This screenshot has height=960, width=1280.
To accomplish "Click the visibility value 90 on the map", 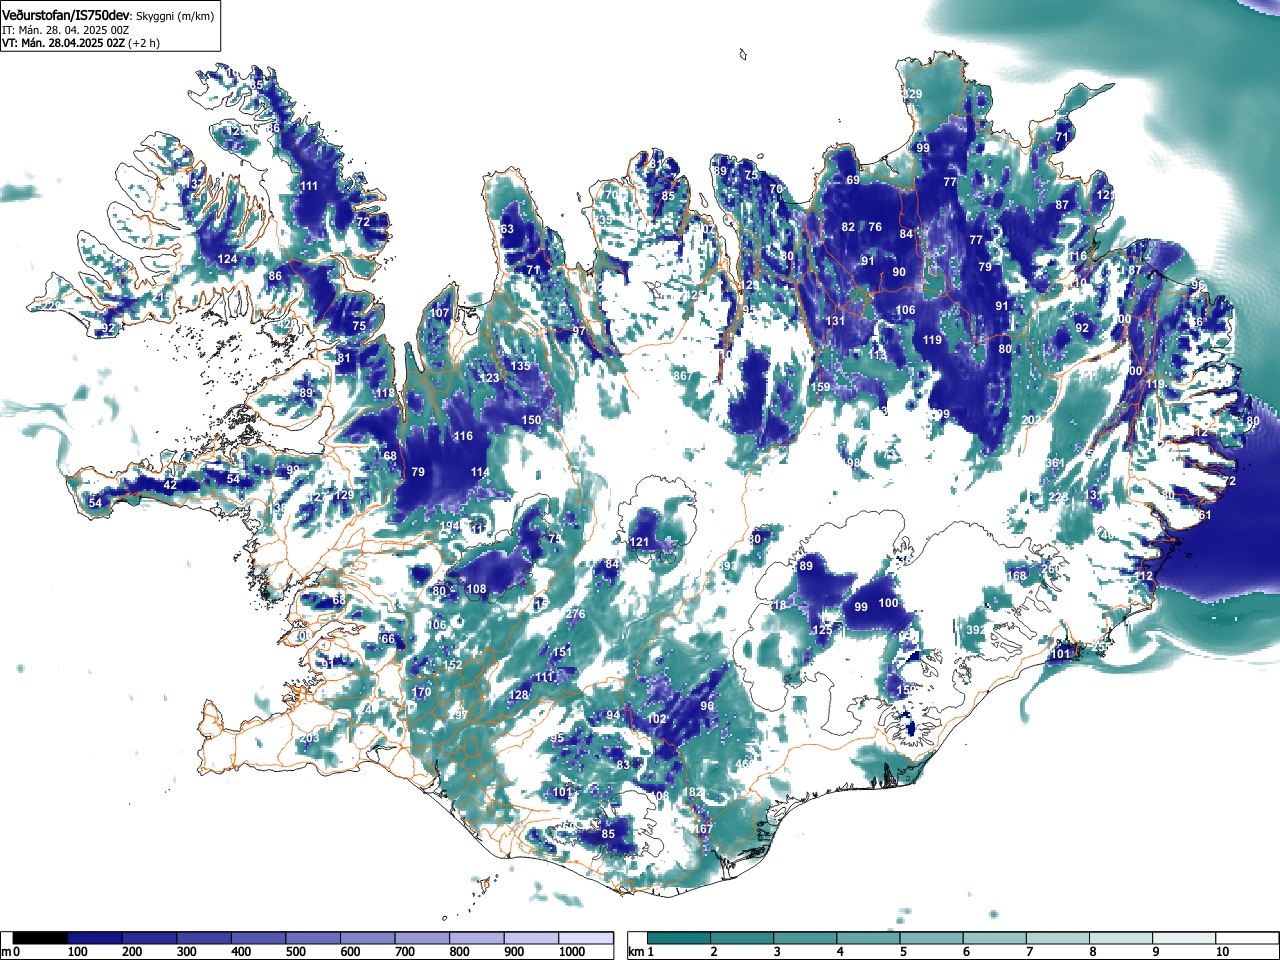I will 899,272.
